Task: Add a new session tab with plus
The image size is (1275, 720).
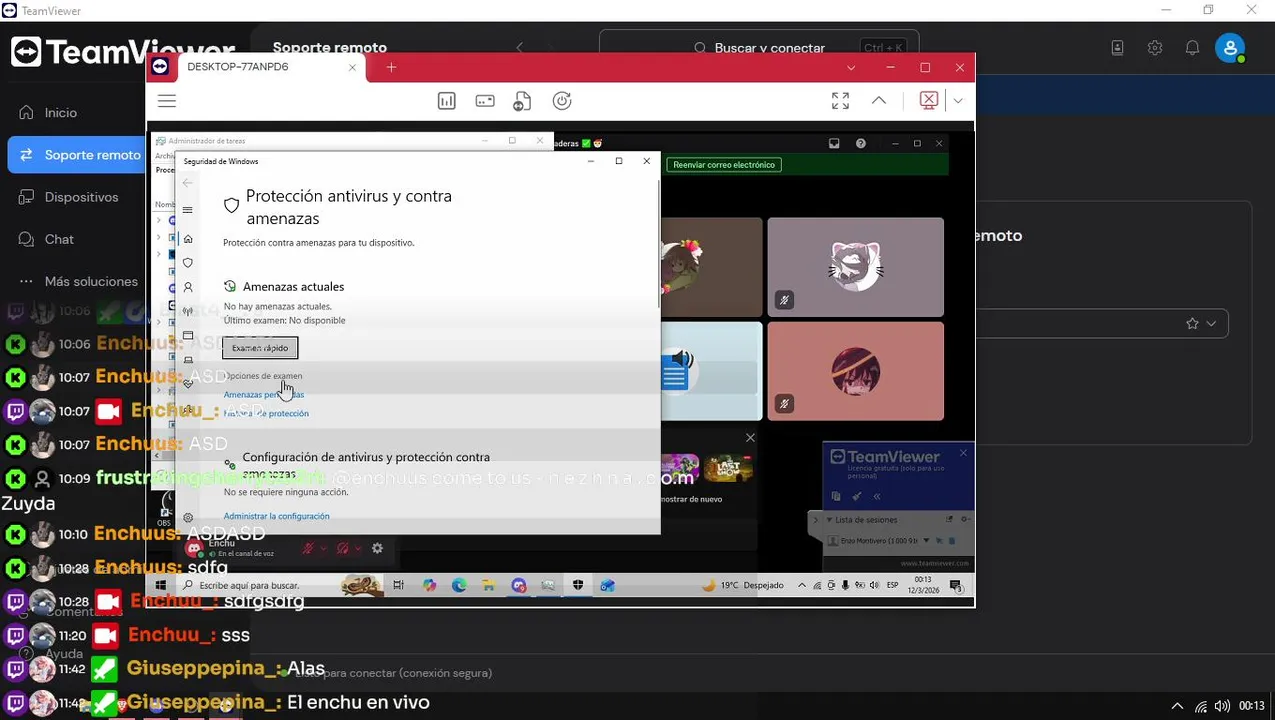Action: 391,68
